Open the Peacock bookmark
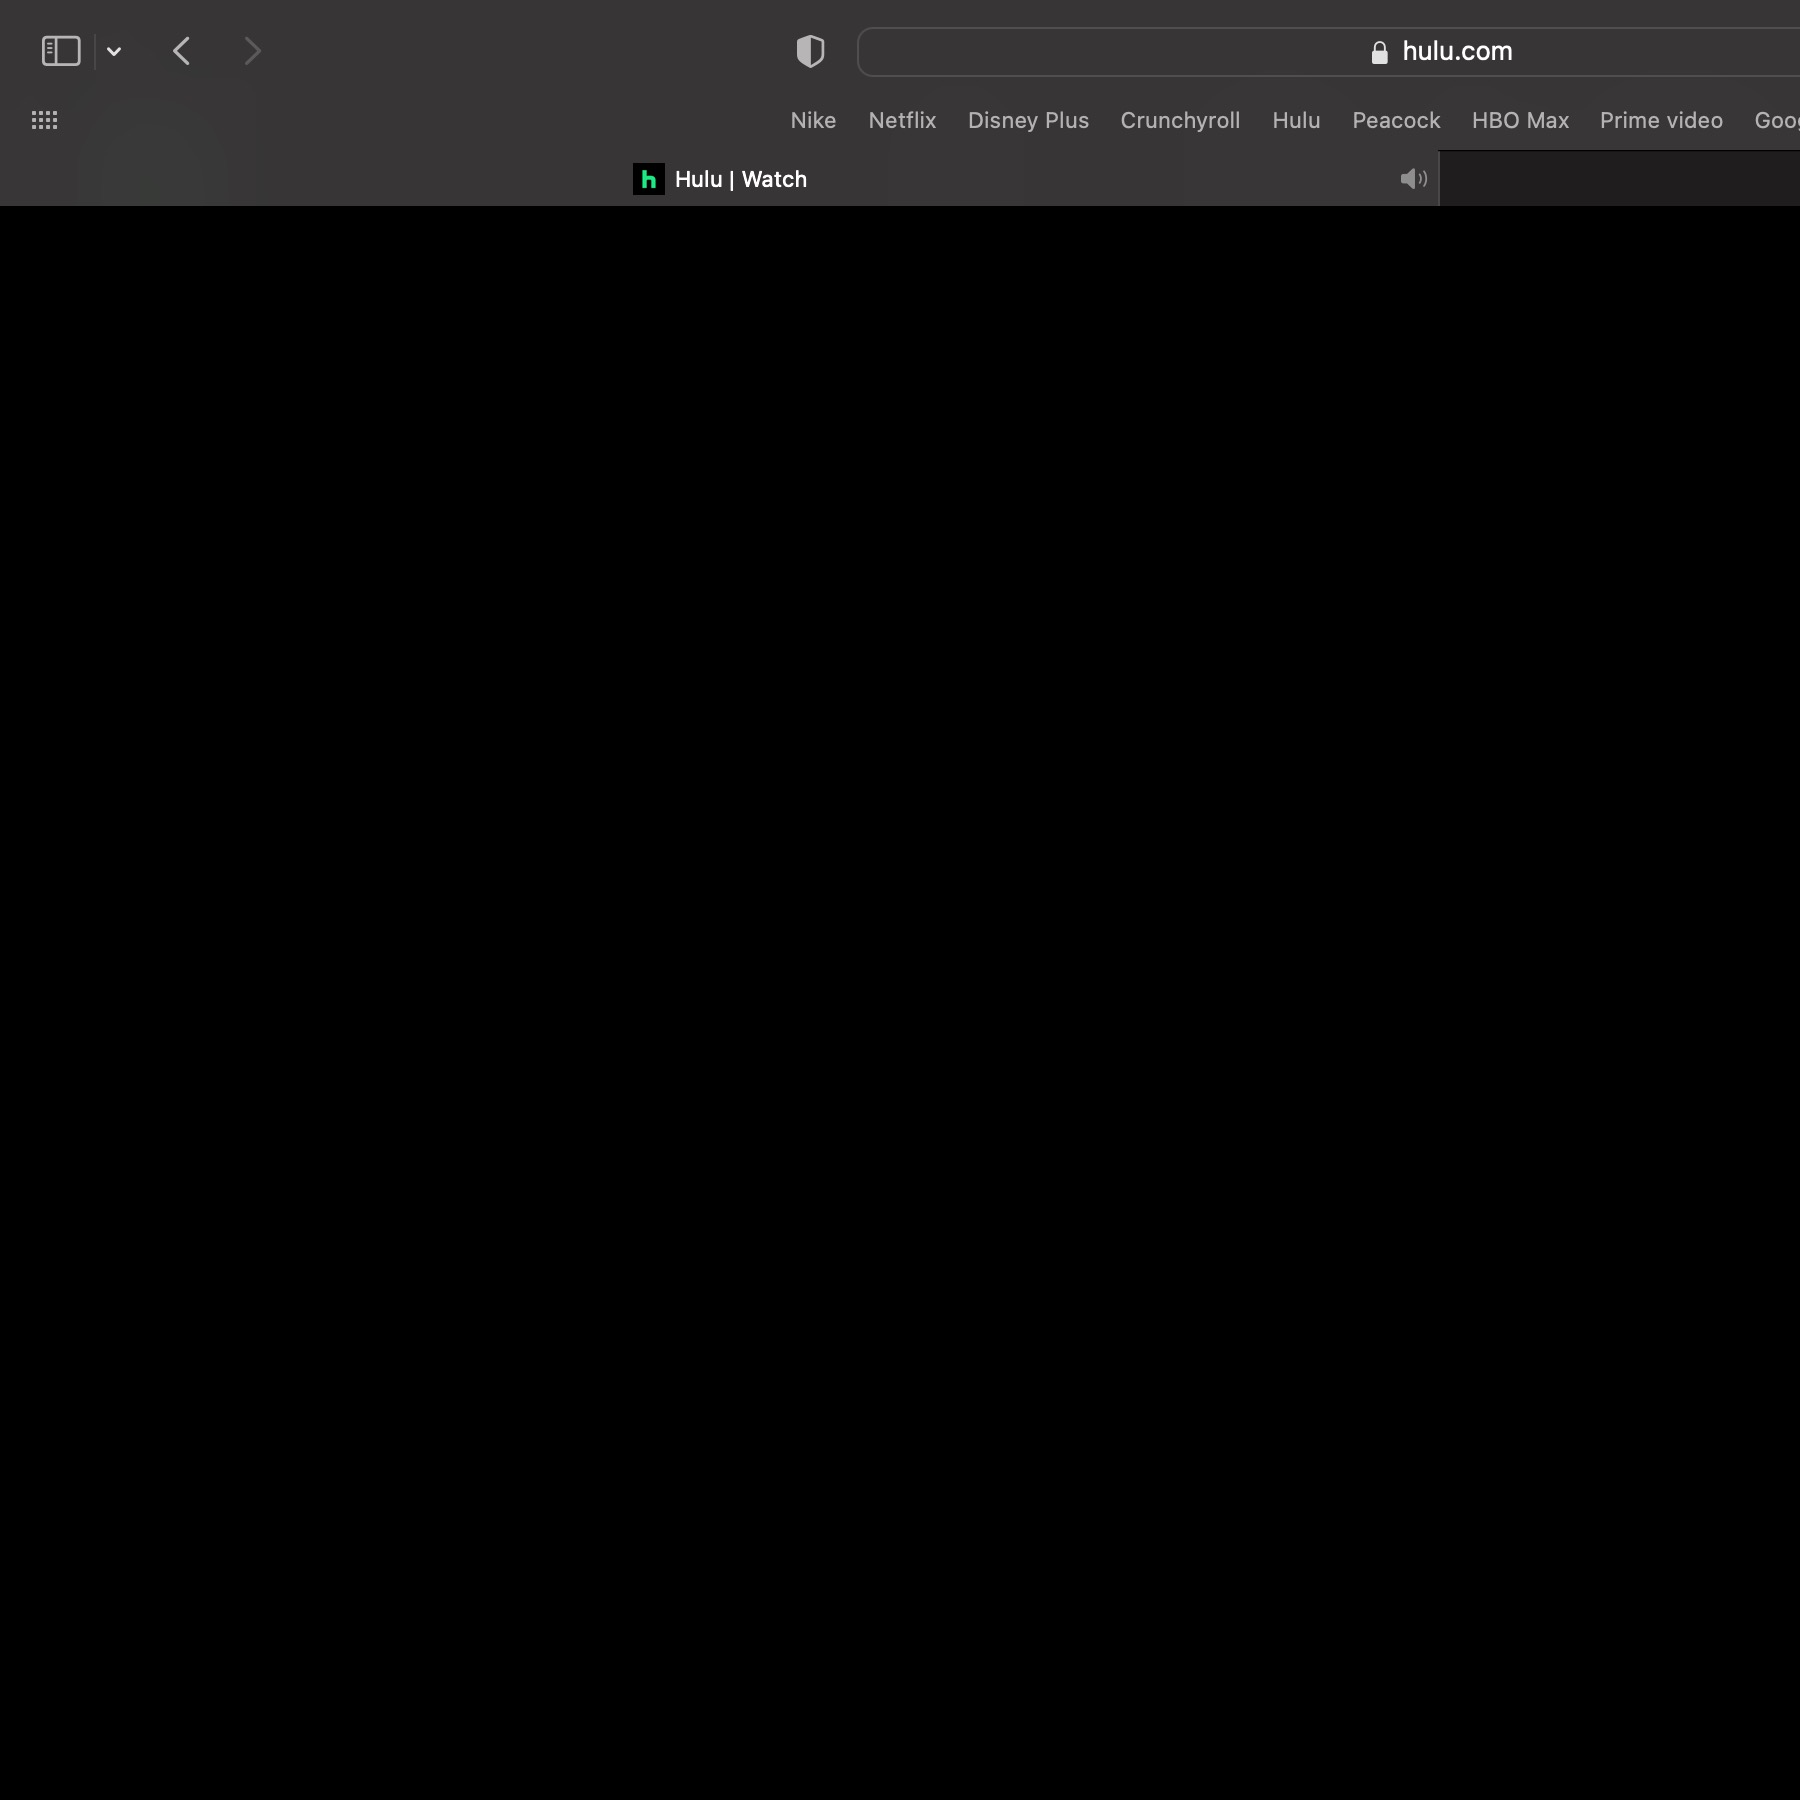1800x1800 pixels. tap(1396, 120)
